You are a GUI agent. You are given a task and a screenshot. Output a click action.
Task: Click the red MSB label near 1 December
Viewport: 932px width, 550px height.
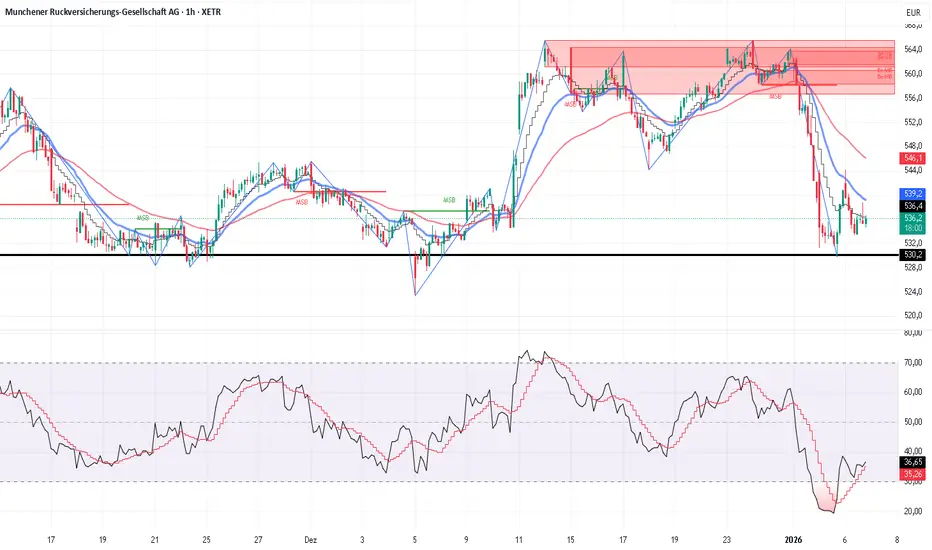302,202
